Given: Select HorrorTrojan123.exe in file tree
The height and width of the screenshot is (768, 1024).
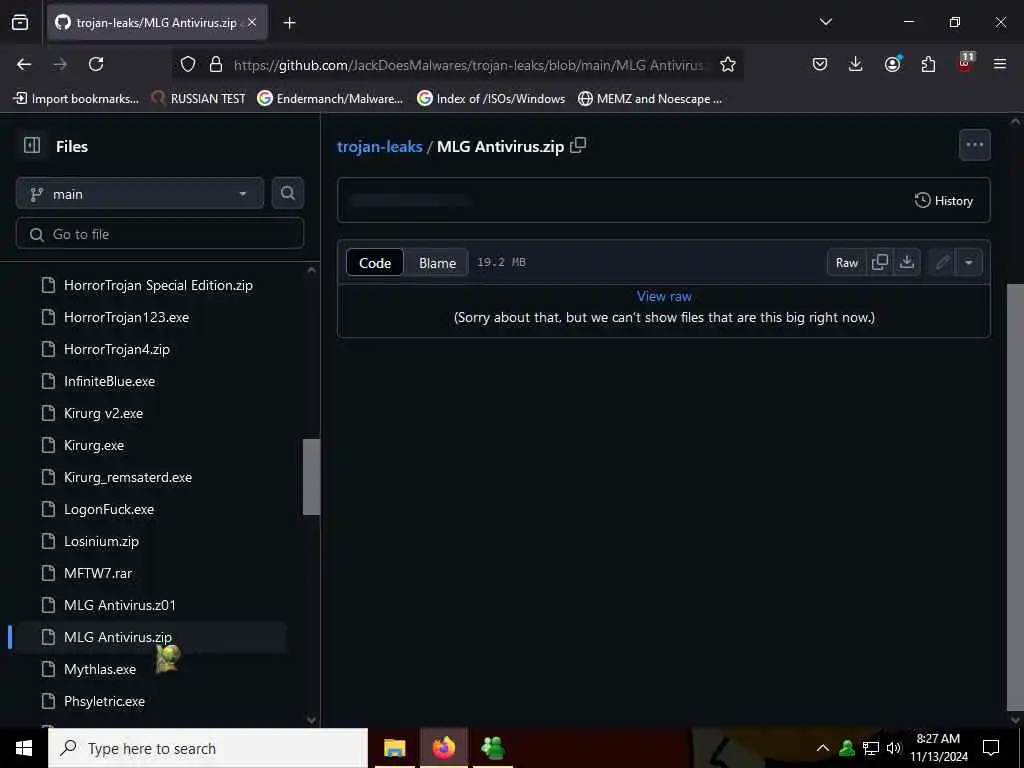Looking at the screenshot, I should point(126,317).
